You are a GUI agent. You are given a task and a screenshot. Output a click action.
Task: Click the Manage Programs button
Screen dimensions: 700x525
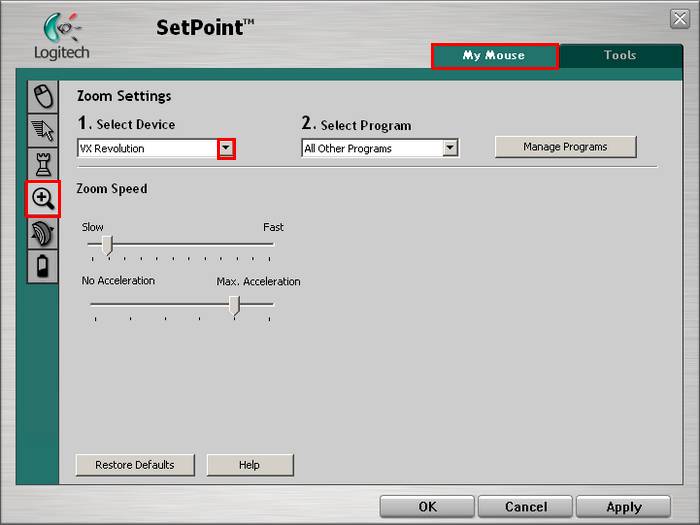pyautogui.click(x=566, y=147)
